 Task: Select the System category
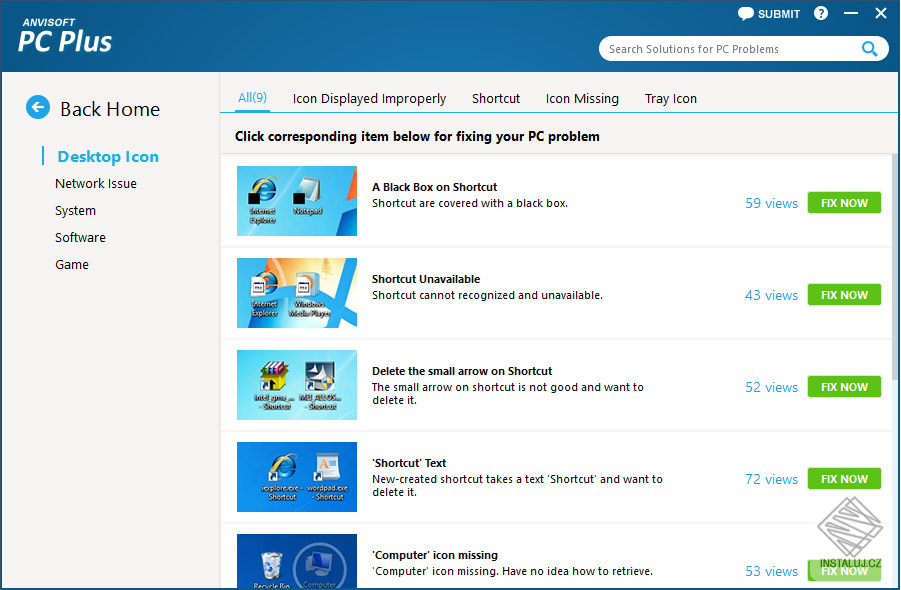tap(75, 211)
